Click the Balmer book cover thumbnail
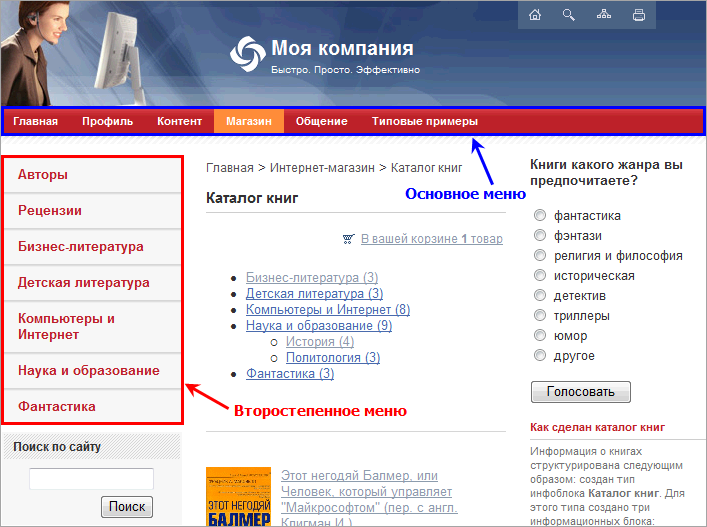Image resolution: width=707 pixels, height=527 pixels. (238, 497)
